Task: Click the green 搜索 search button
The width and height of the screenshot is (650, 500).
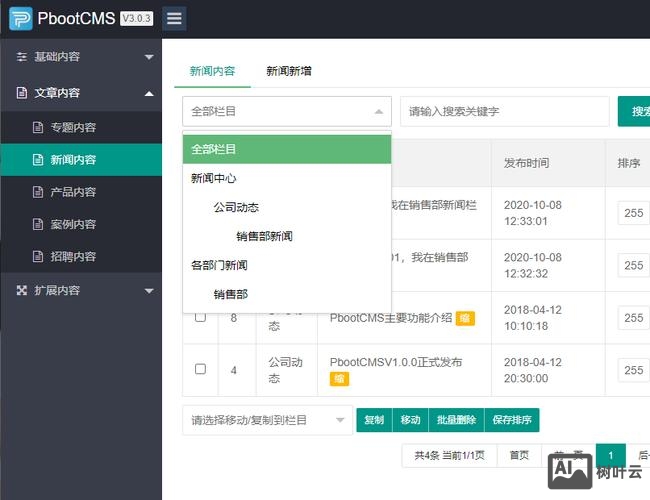Action: 634,111
